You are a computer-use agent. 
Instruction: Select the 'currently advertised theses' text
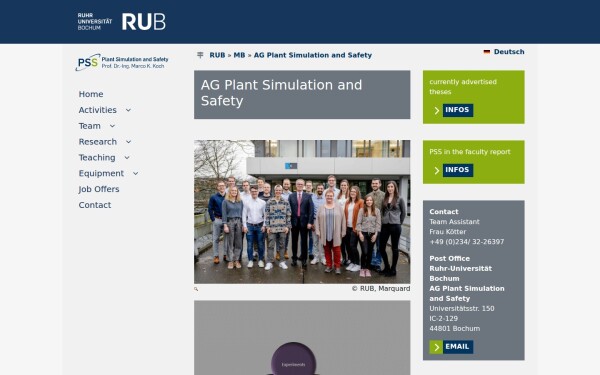[x=463, y=87]
